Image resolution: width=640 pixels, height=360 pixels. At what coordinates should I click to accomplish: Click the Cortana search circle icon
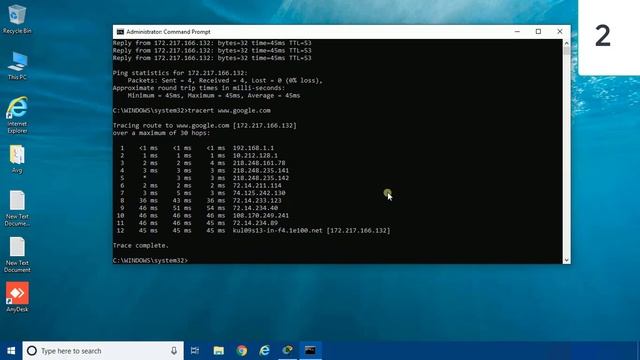point(32,351)
